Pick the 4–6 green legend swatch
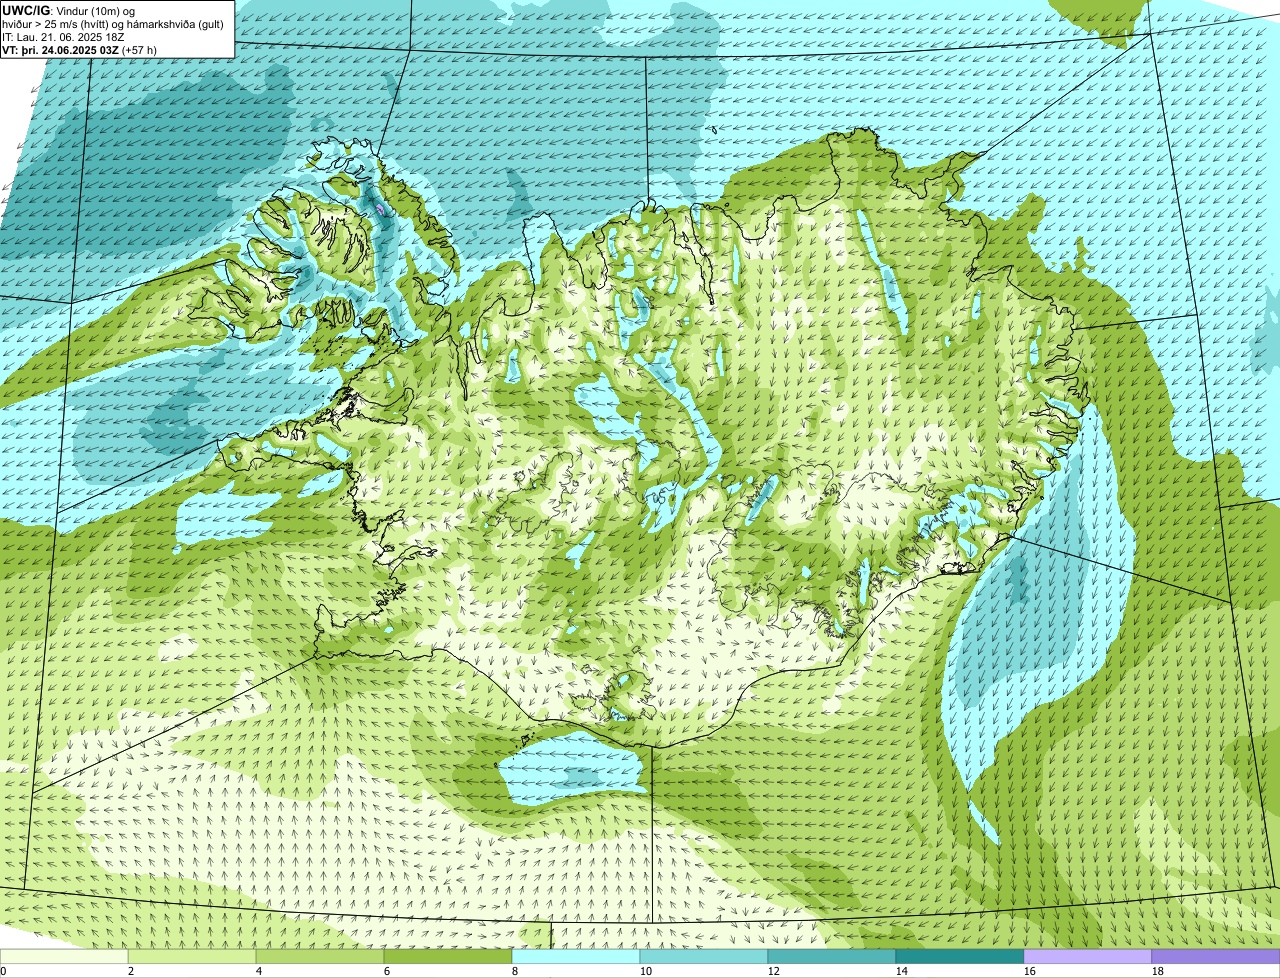Screen dimensions: 1280x978 tap(320, 956)
